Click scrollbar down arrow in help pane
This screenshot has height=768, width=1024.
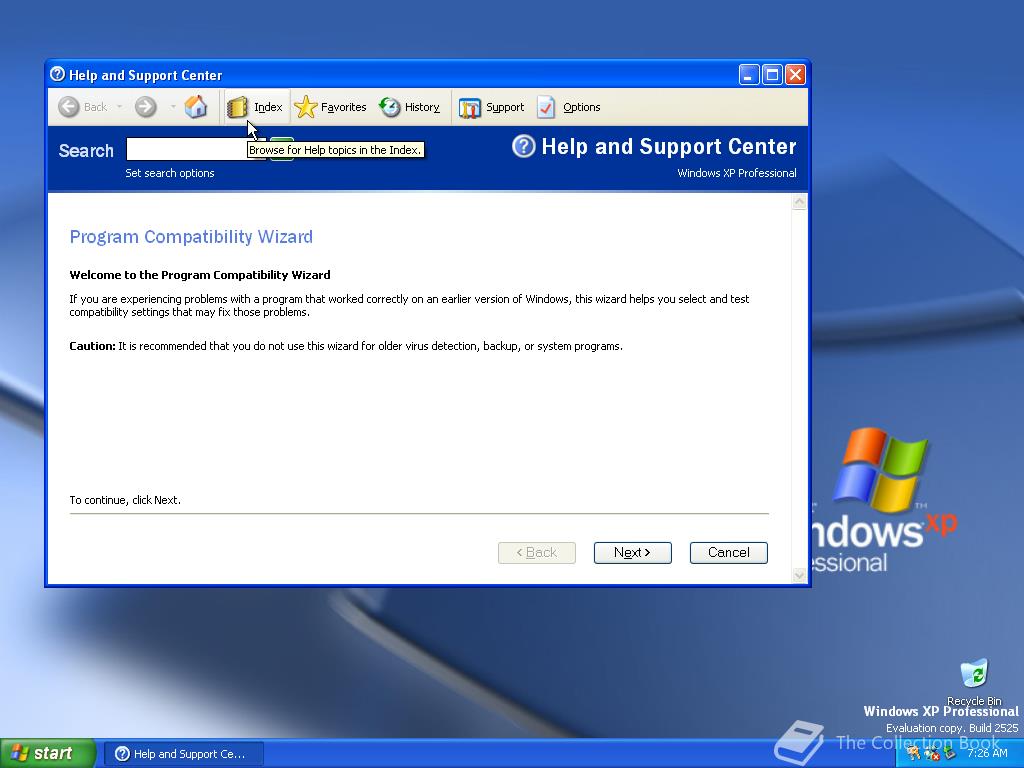pos(799,575)
